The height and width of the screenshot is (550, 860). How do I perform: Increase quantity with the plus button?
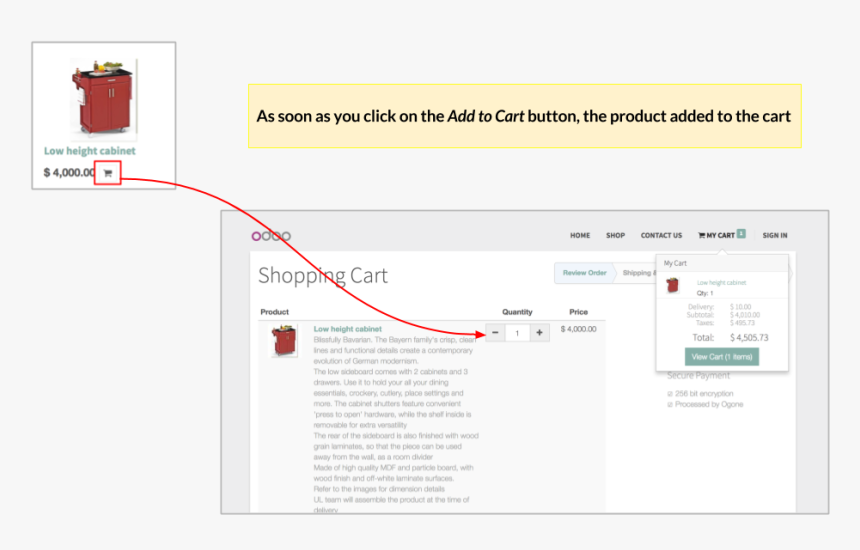539,332
